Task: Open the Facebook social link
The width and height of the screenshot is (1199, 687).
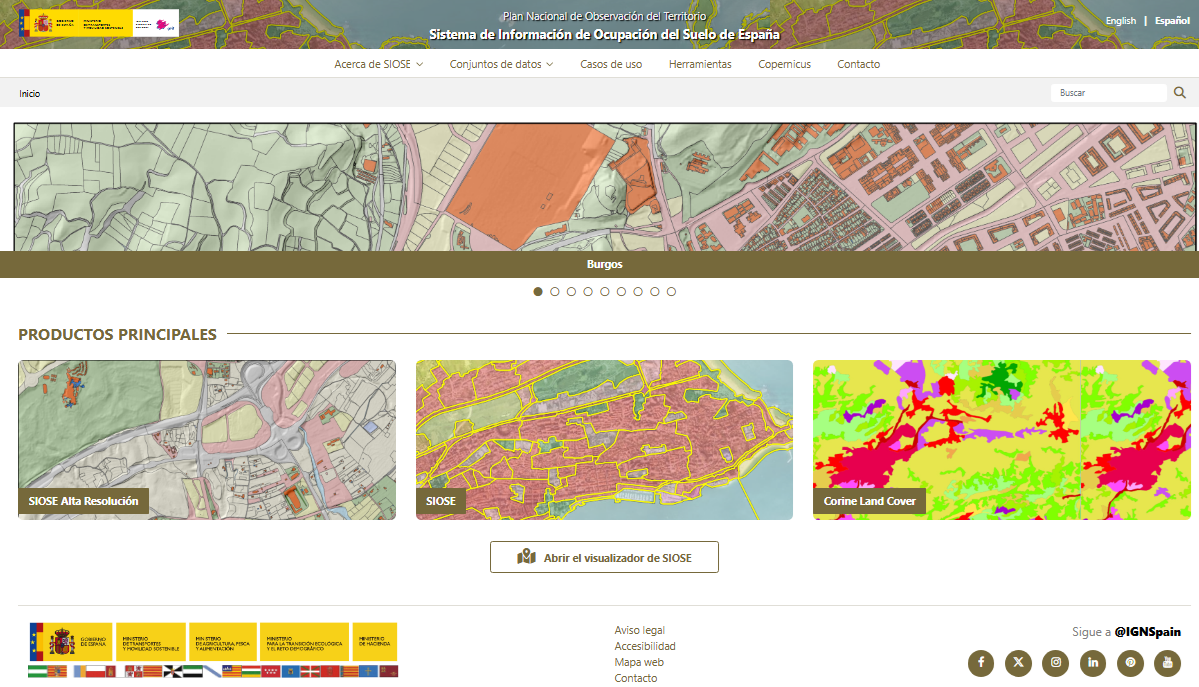Action: (x=981, y=662)
